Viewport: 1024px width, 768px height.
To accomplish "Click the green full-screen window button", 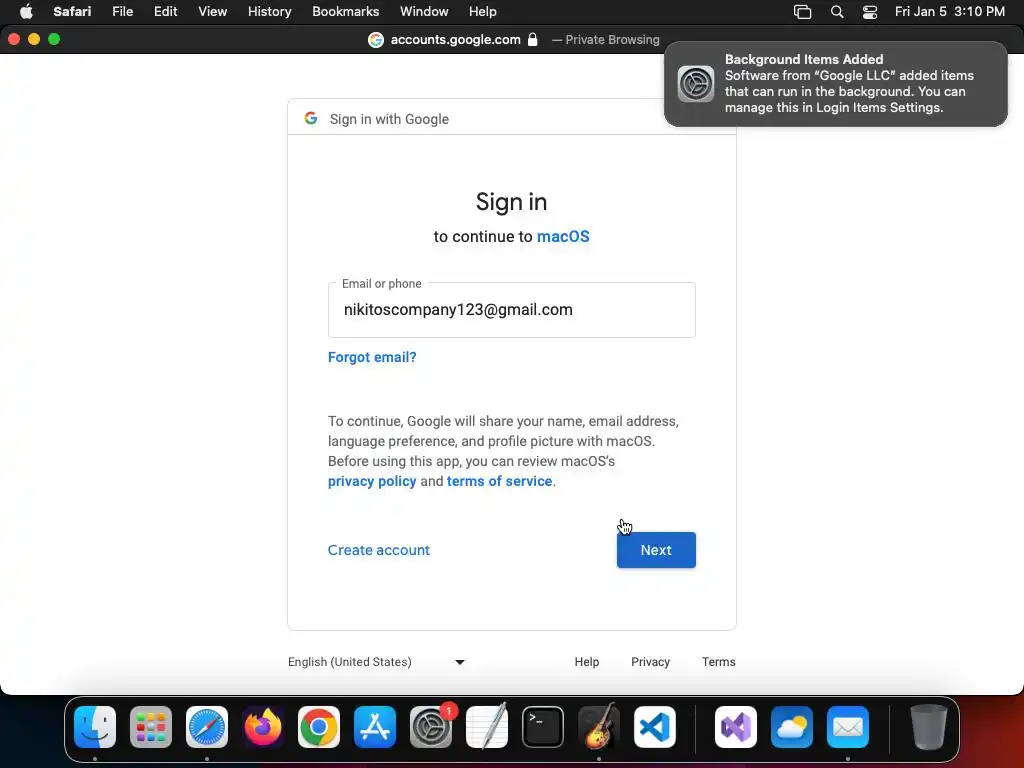I will 54,39.
